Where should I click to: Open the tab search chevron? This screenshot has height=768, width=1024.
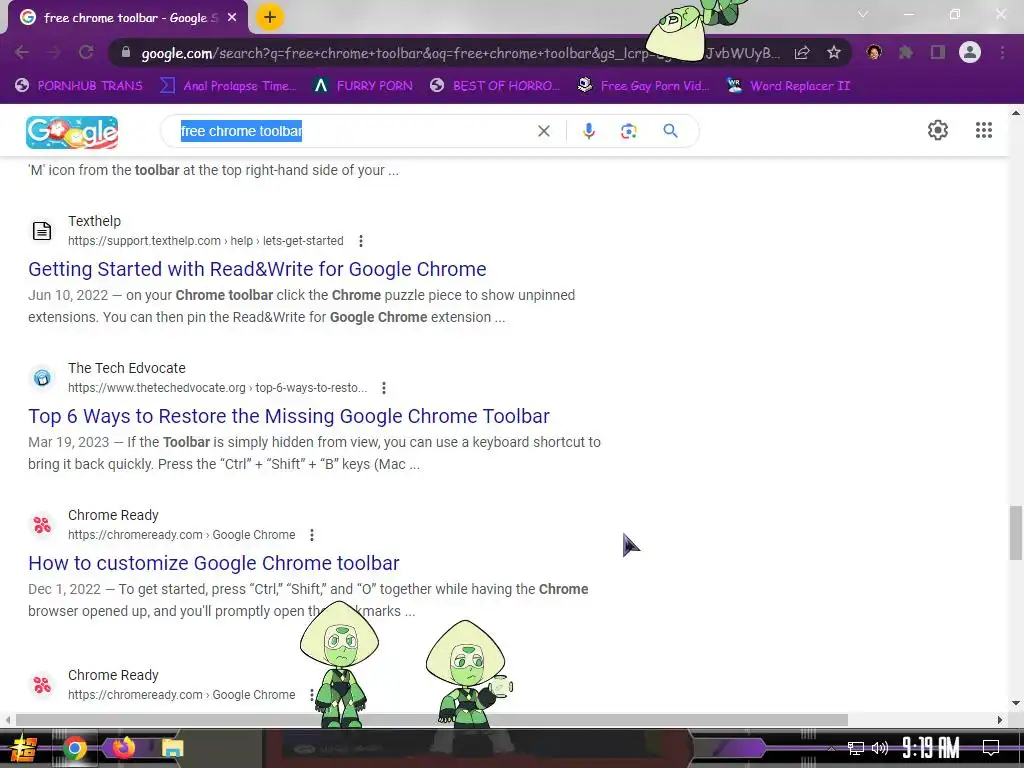click(863, 14)
